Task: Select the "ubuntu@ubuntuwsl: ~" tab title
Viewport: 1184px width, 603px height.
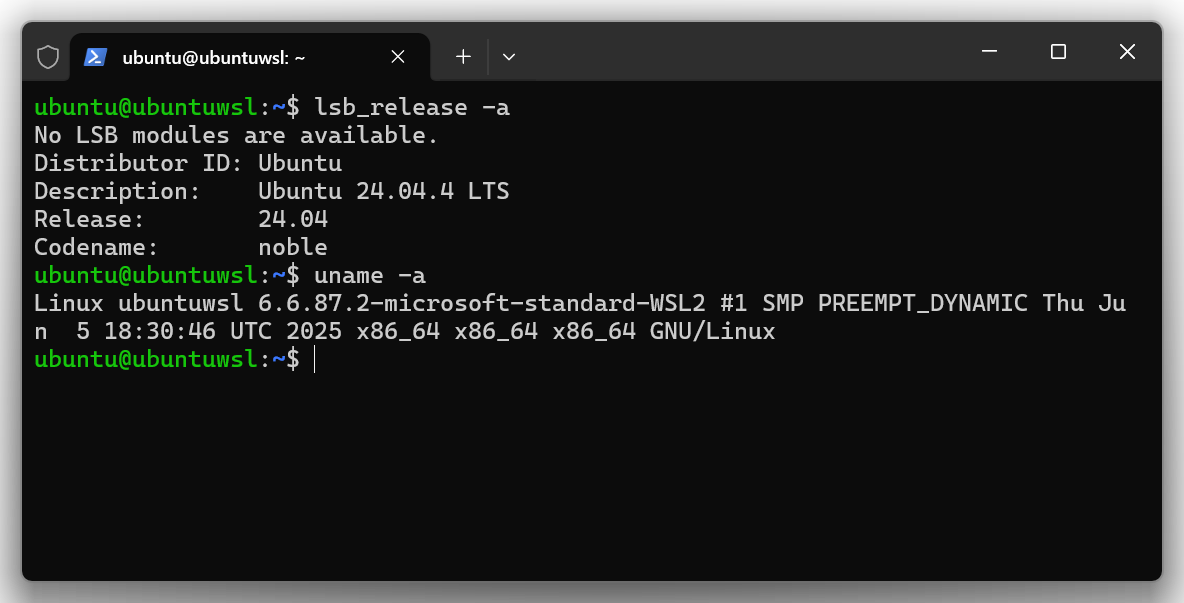Action: tap(213, 57)
